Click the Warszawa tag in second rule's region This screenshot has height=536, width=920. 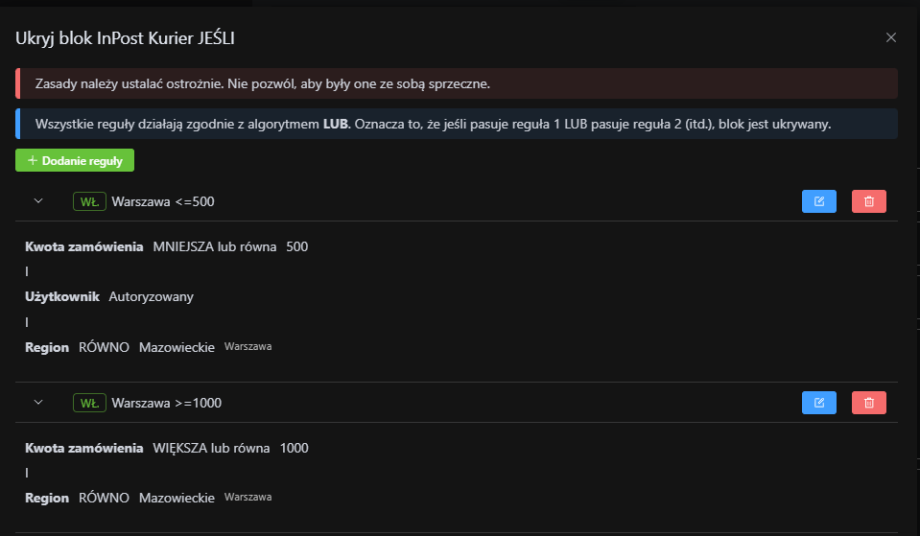(248, 497)
